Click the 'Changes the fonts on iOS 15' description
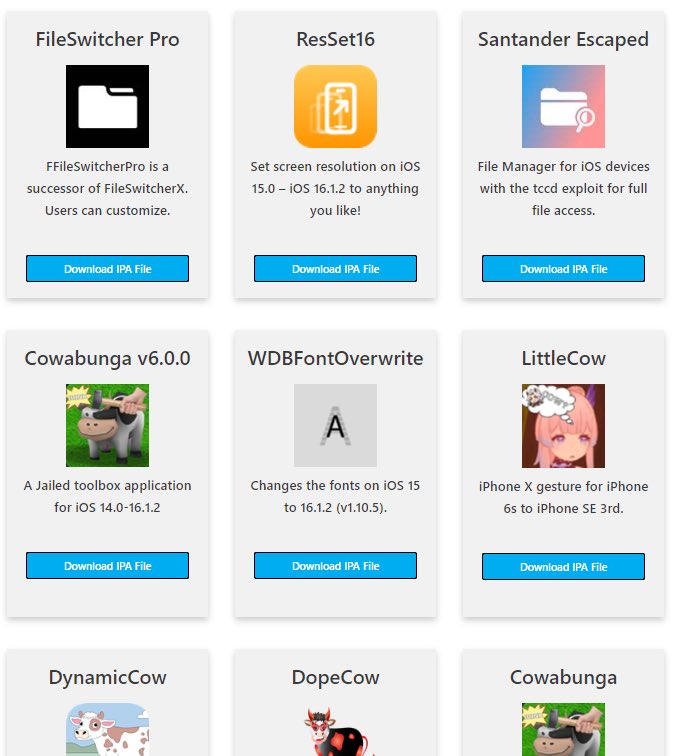 coord(336,496)
